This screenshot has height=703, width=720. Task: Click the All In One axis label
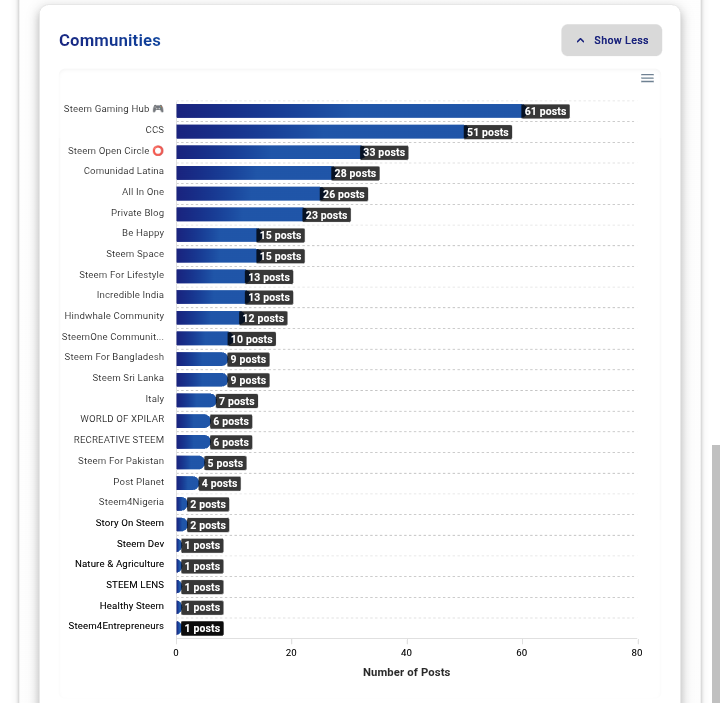click(x=143, y=192)
